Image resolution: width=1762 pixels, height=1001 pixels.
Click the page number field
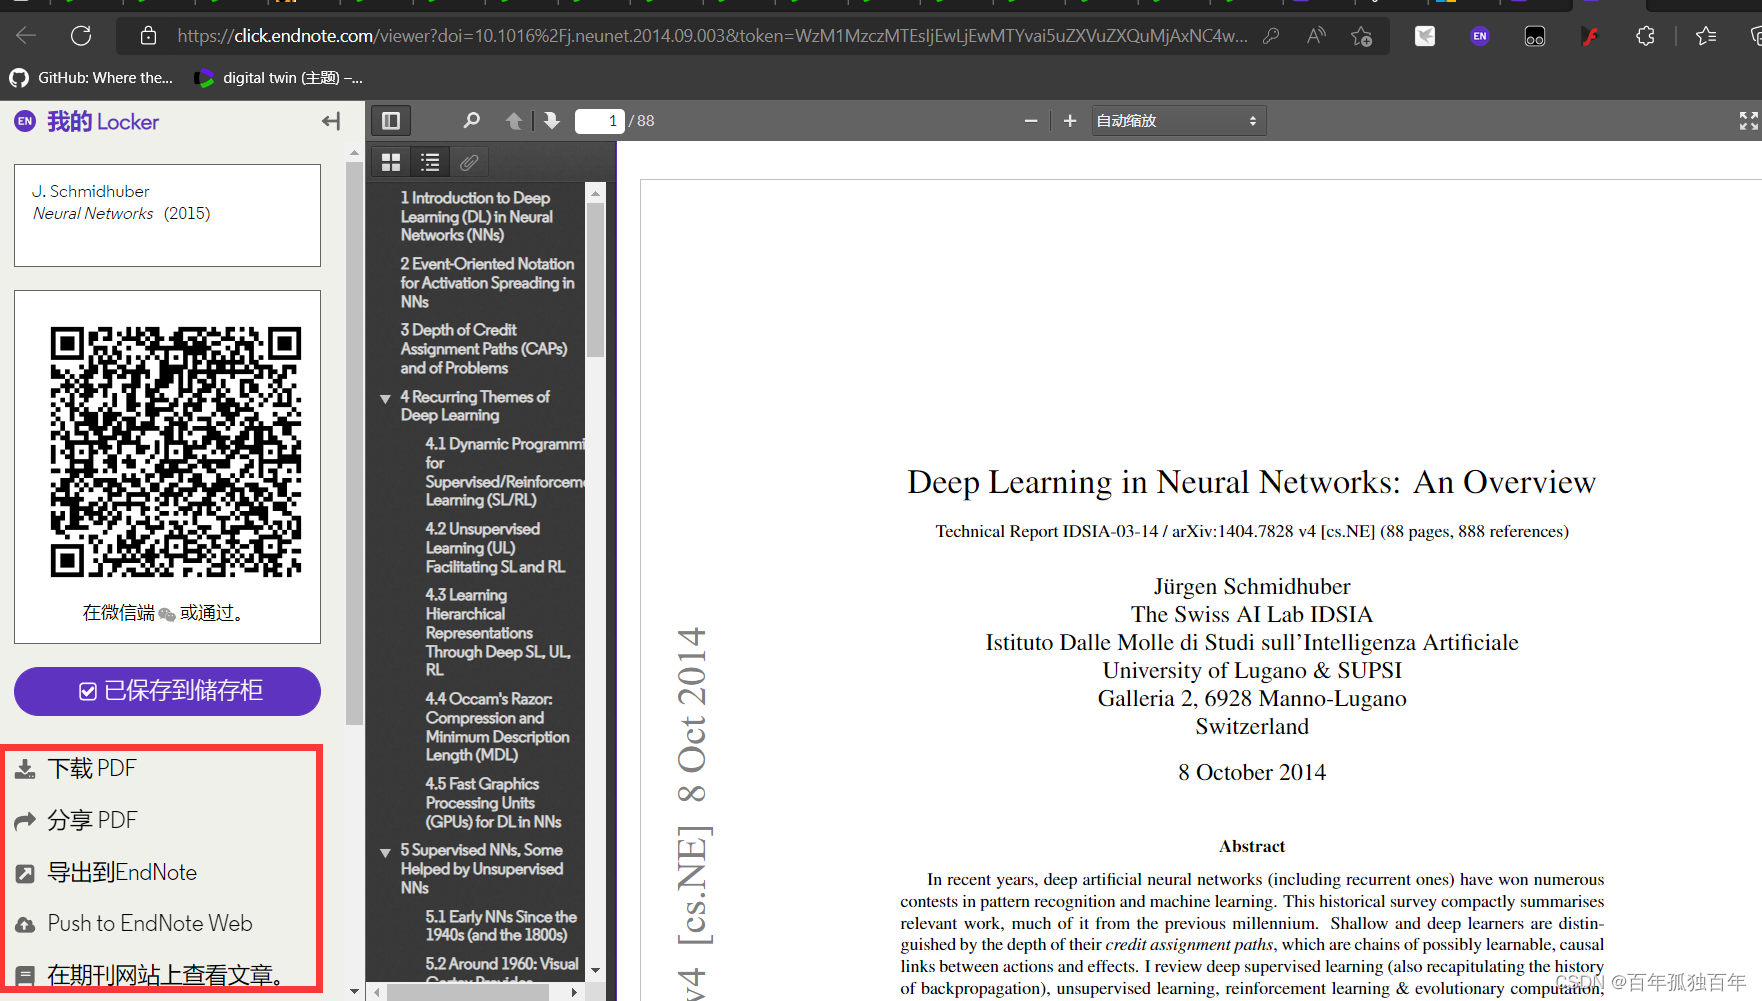coord(600,121)
